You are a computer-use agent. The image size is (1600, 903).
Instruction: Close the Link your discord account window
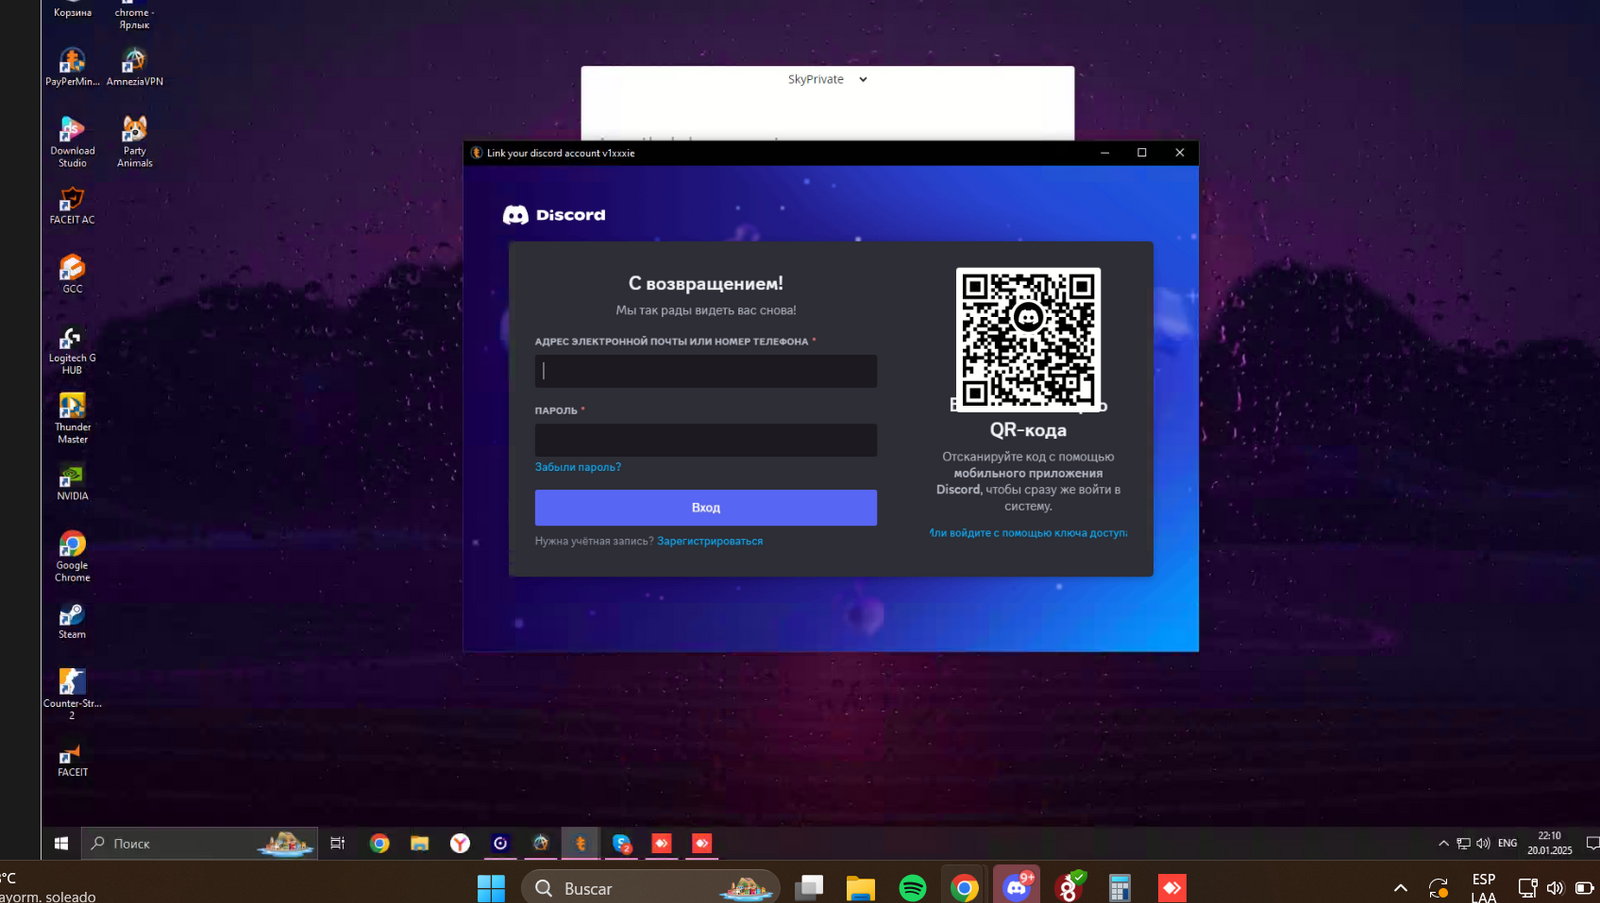1180,153
